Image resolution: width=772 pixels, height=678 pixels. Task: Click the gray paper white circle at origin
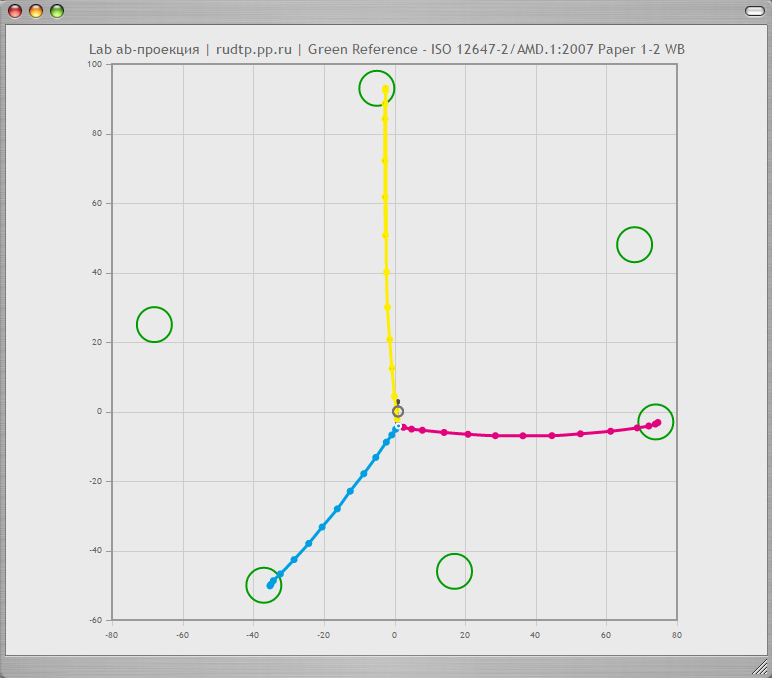tap(398, 411)
